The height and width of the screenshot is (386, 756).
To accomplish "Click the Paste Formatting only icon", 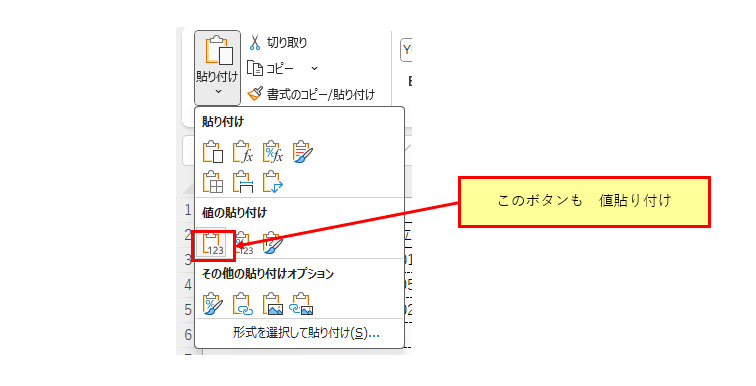I will pos(213,305).
